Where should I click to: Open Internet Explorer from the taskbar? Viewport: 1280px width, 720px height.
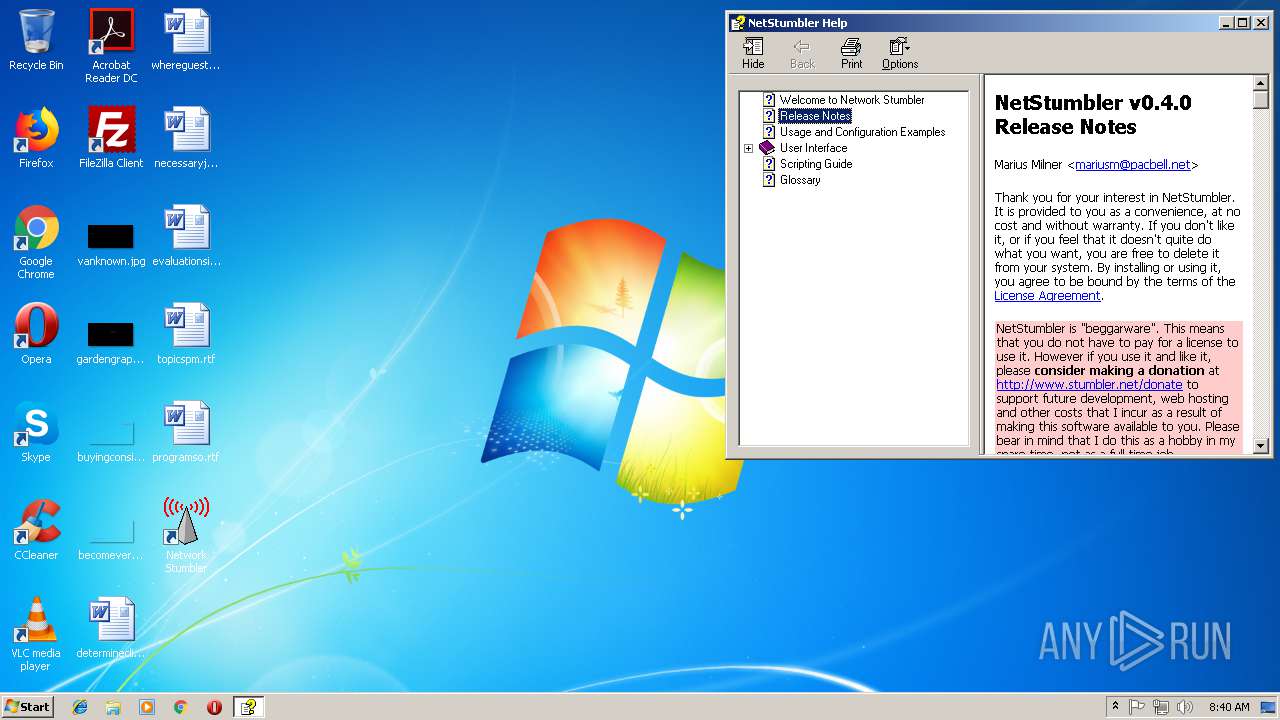click(80, 707)
